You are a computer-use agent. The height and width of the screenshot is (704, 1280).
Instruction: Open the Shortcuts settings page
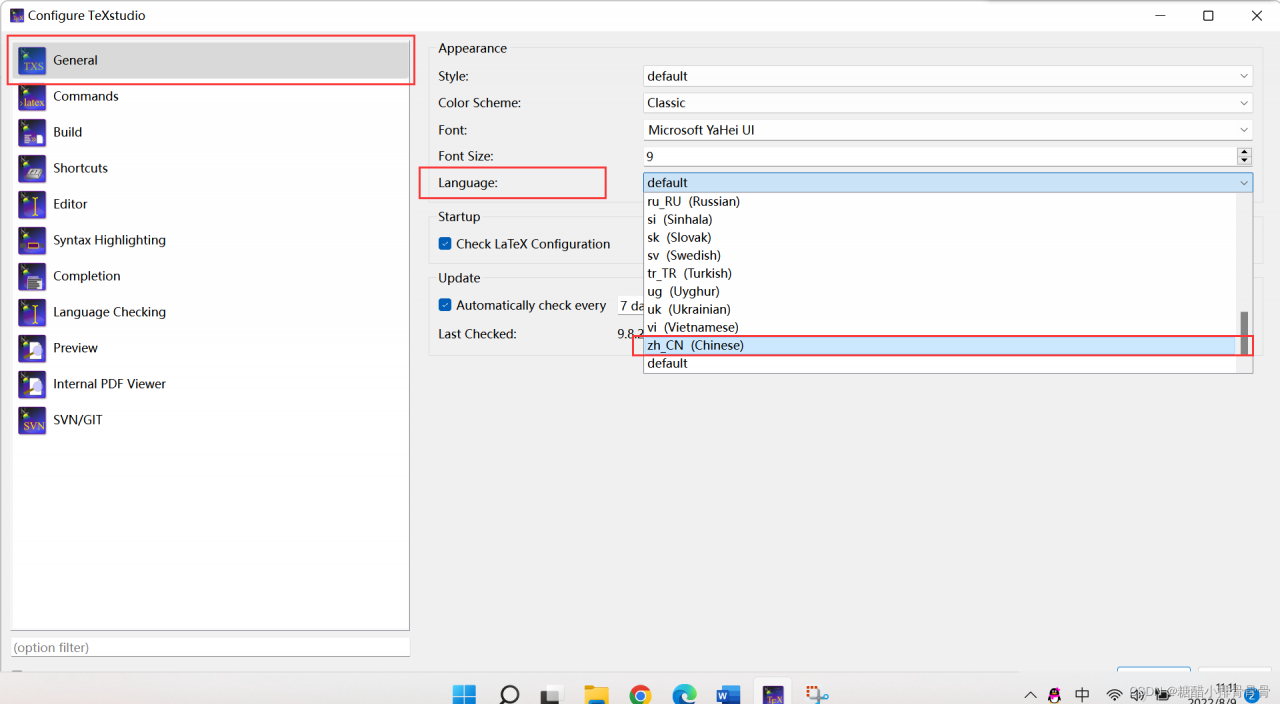[210, 168]
